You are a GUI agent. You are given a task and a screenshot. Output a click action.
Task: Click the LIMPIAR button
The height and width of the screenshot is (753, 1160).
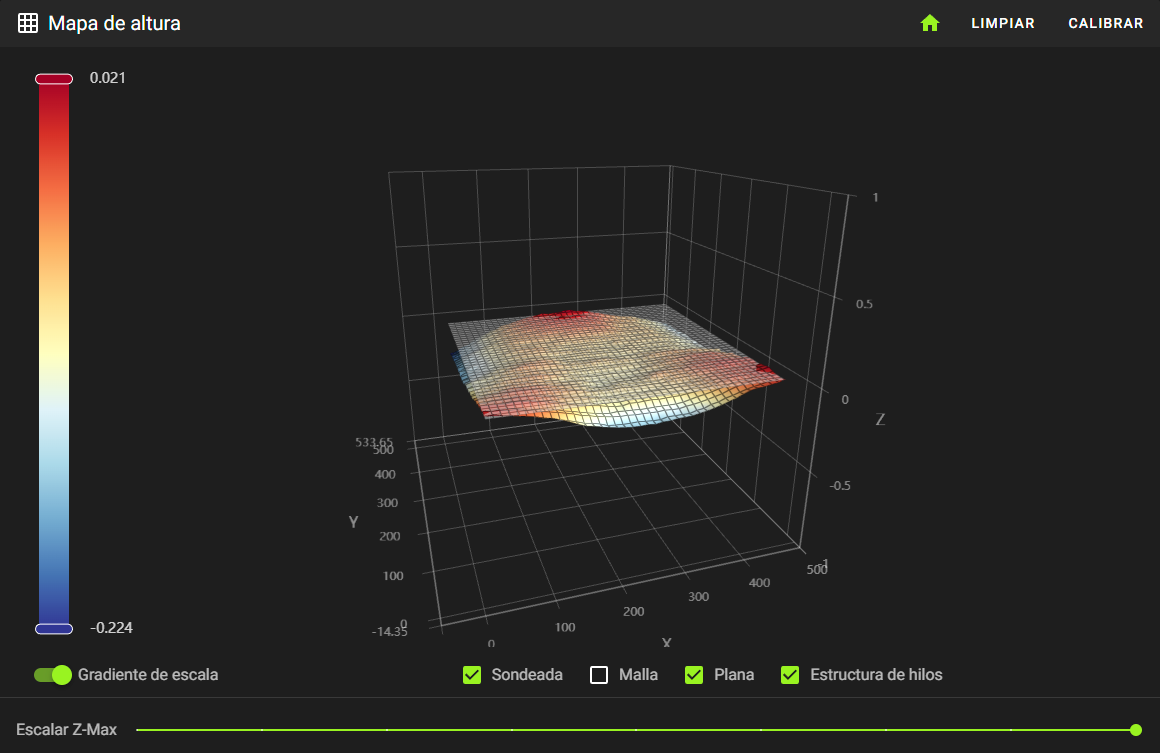coord(1002,23)
